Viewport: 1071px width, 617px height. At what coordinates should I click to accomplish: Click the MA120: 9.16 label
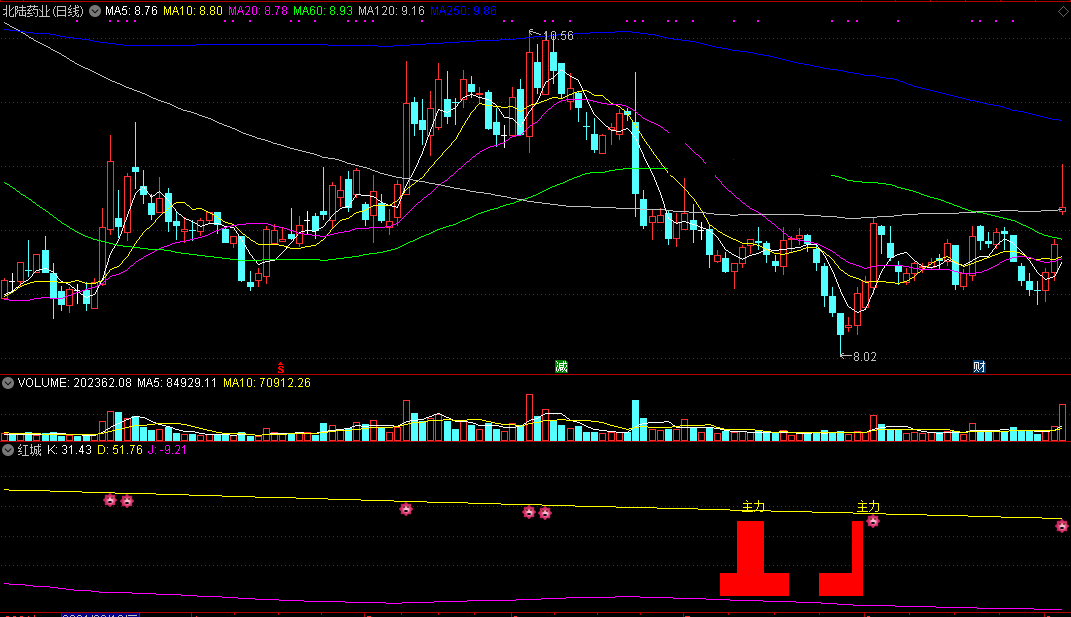391,11
